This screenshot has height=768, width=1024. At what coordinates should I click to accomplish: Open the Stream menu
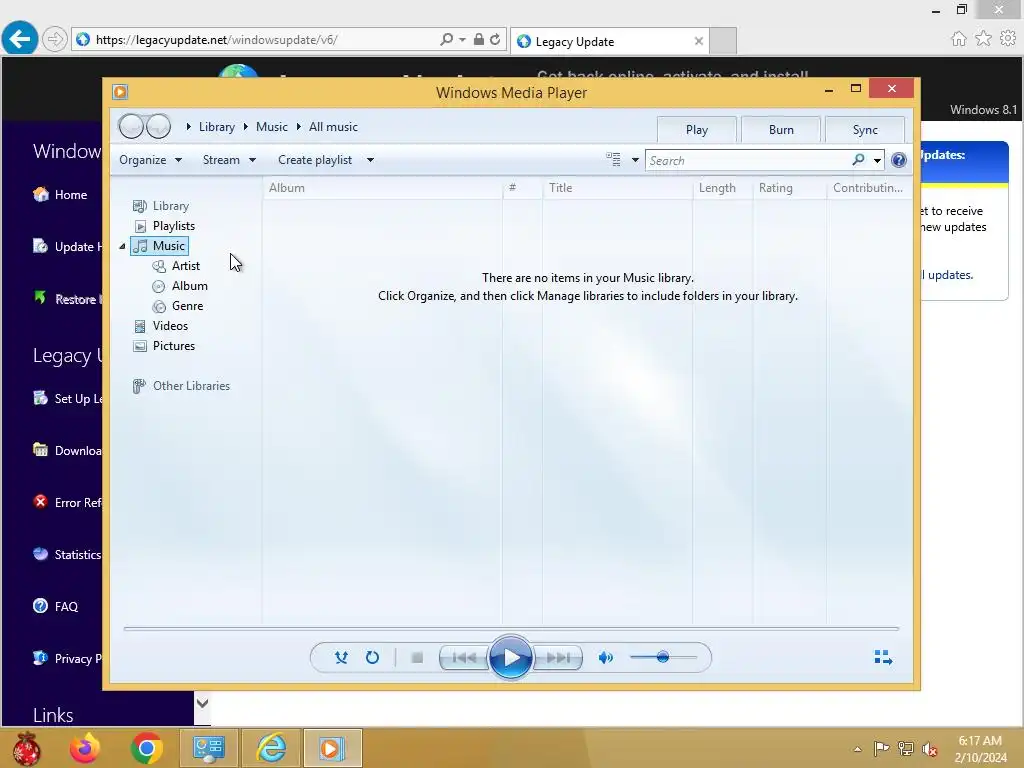(x=229, y=160)
